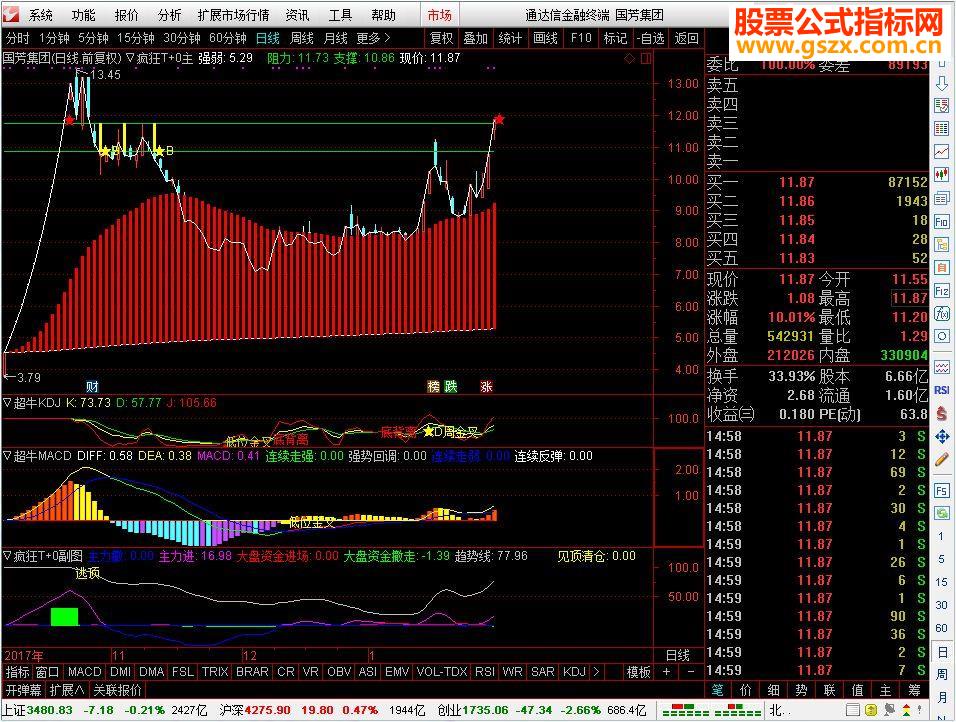956x722 pixels.
Task: Click the − remove sub-window button
Action: pos(690,672)
